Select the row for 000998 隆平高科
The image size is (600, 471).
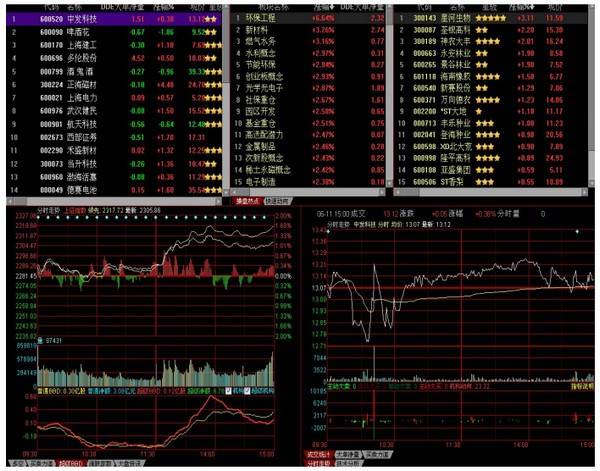[x=491, y=158]
